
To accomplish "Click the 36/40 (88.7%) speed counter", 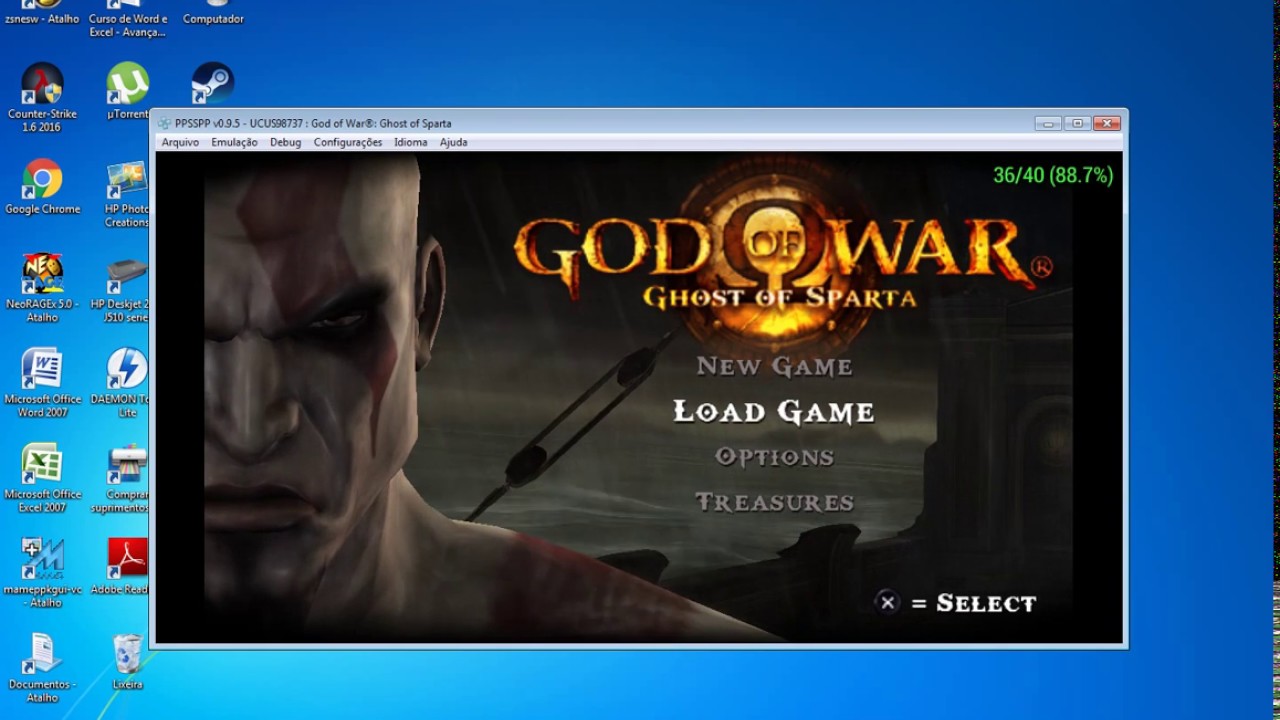I will pyautogui.click(x=1052, y=175).
